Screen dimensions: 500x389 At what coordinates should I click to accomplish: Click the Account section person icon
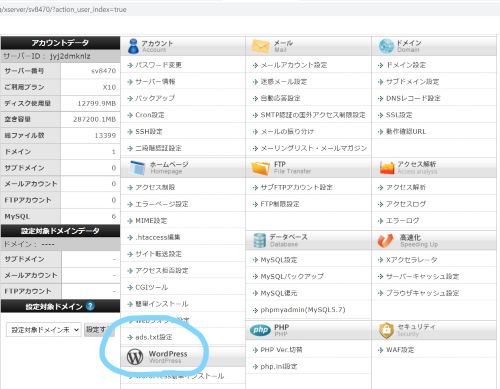[x=133, y=46]
